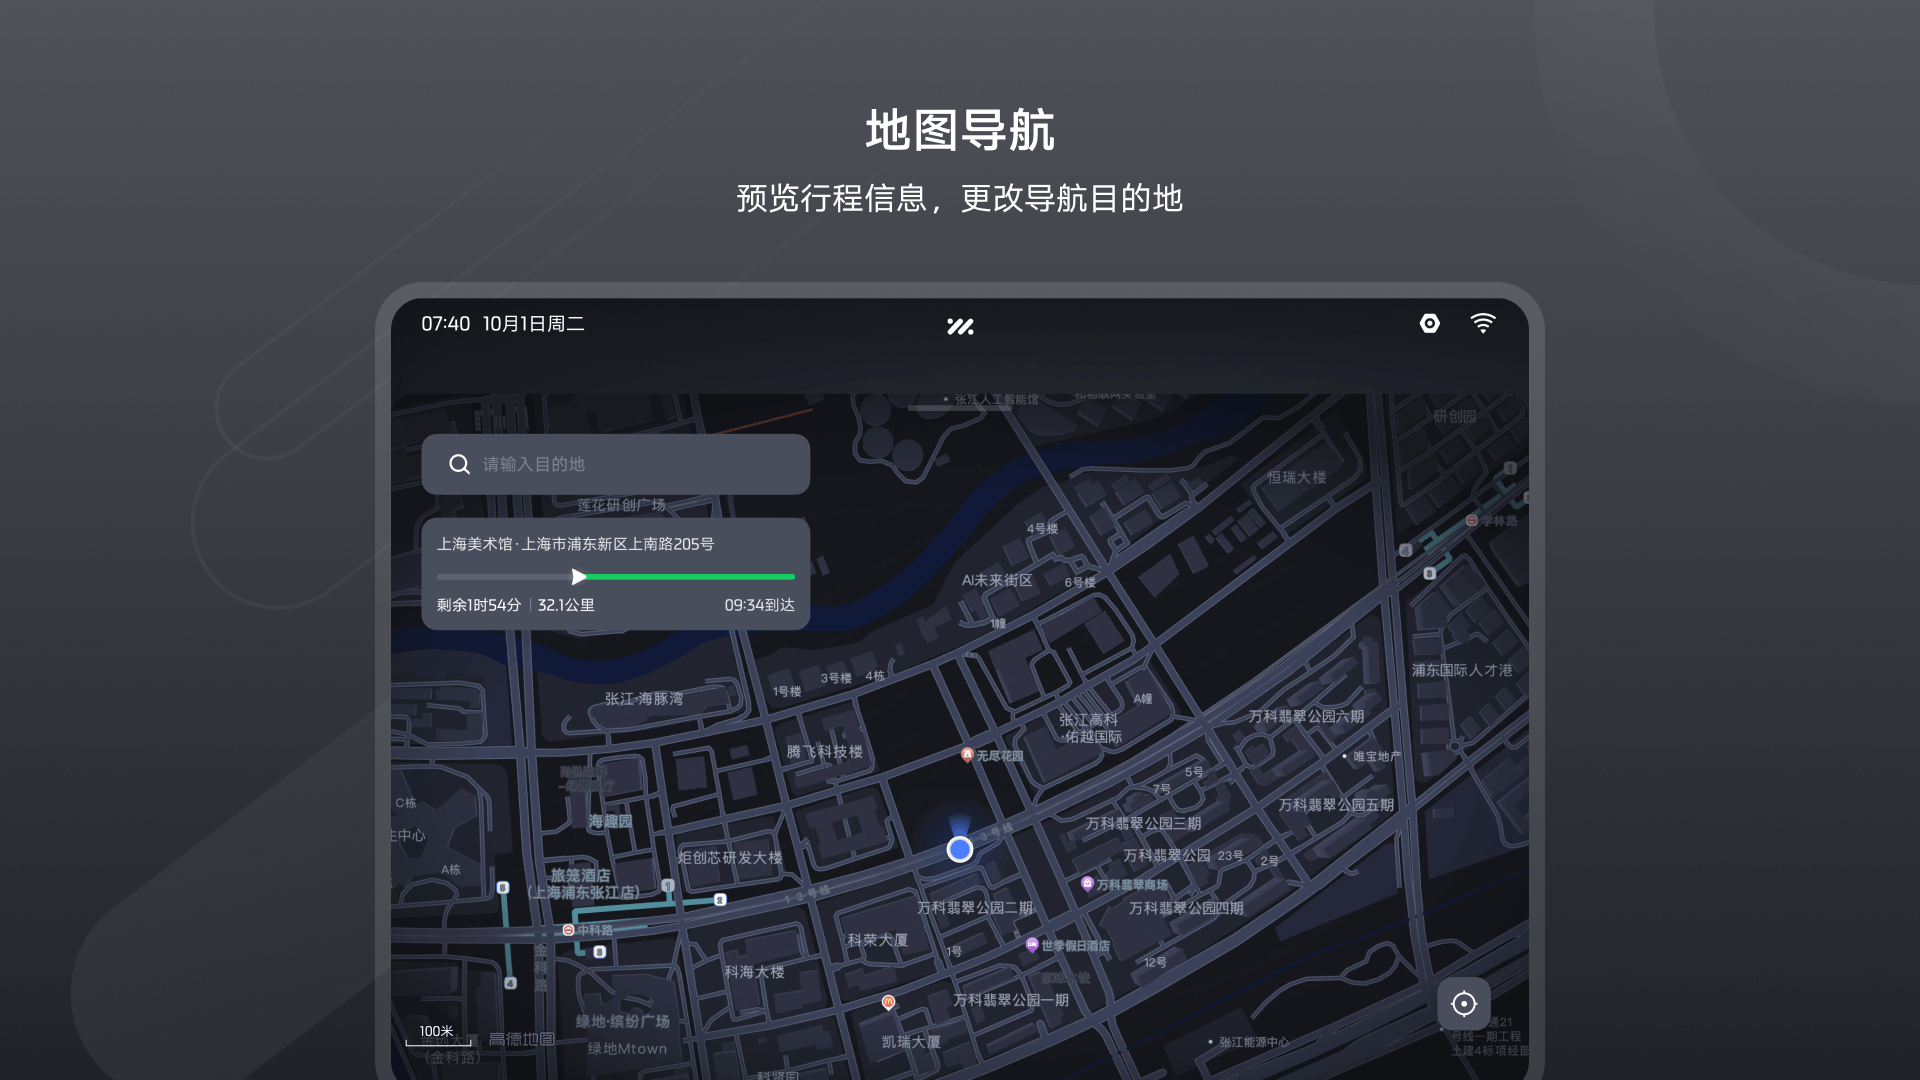Open the Wi-Fi status icon
The width and height of the screenshot is (1920, 1080).
click(x=1483, y=323)
